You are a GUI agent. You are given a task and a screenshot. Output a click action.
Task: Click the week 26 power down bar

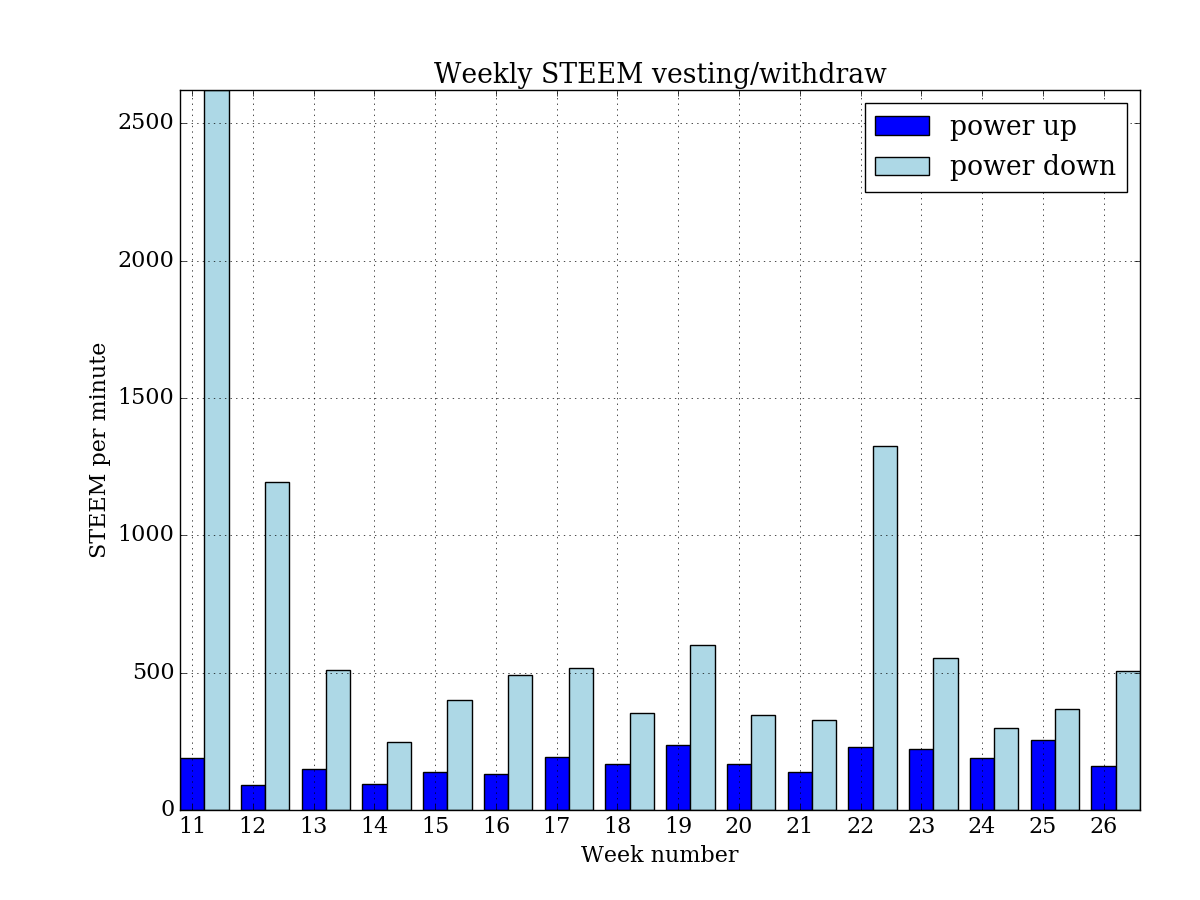[1128, 740]
